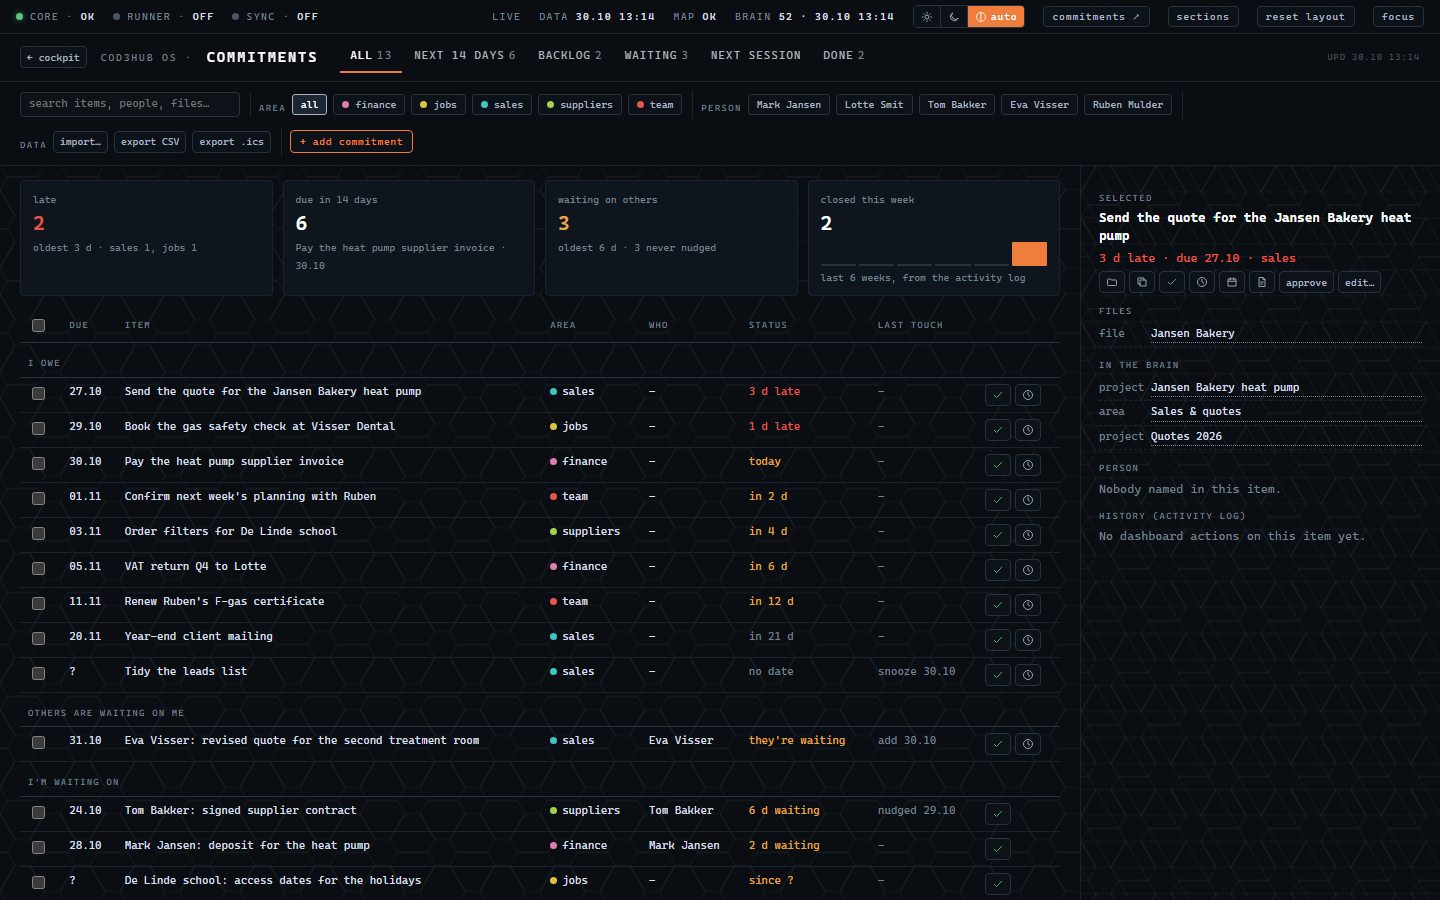Tick the select-all checkbox in table header
The image size is (1440, 900).
click(x=38, y=325)
